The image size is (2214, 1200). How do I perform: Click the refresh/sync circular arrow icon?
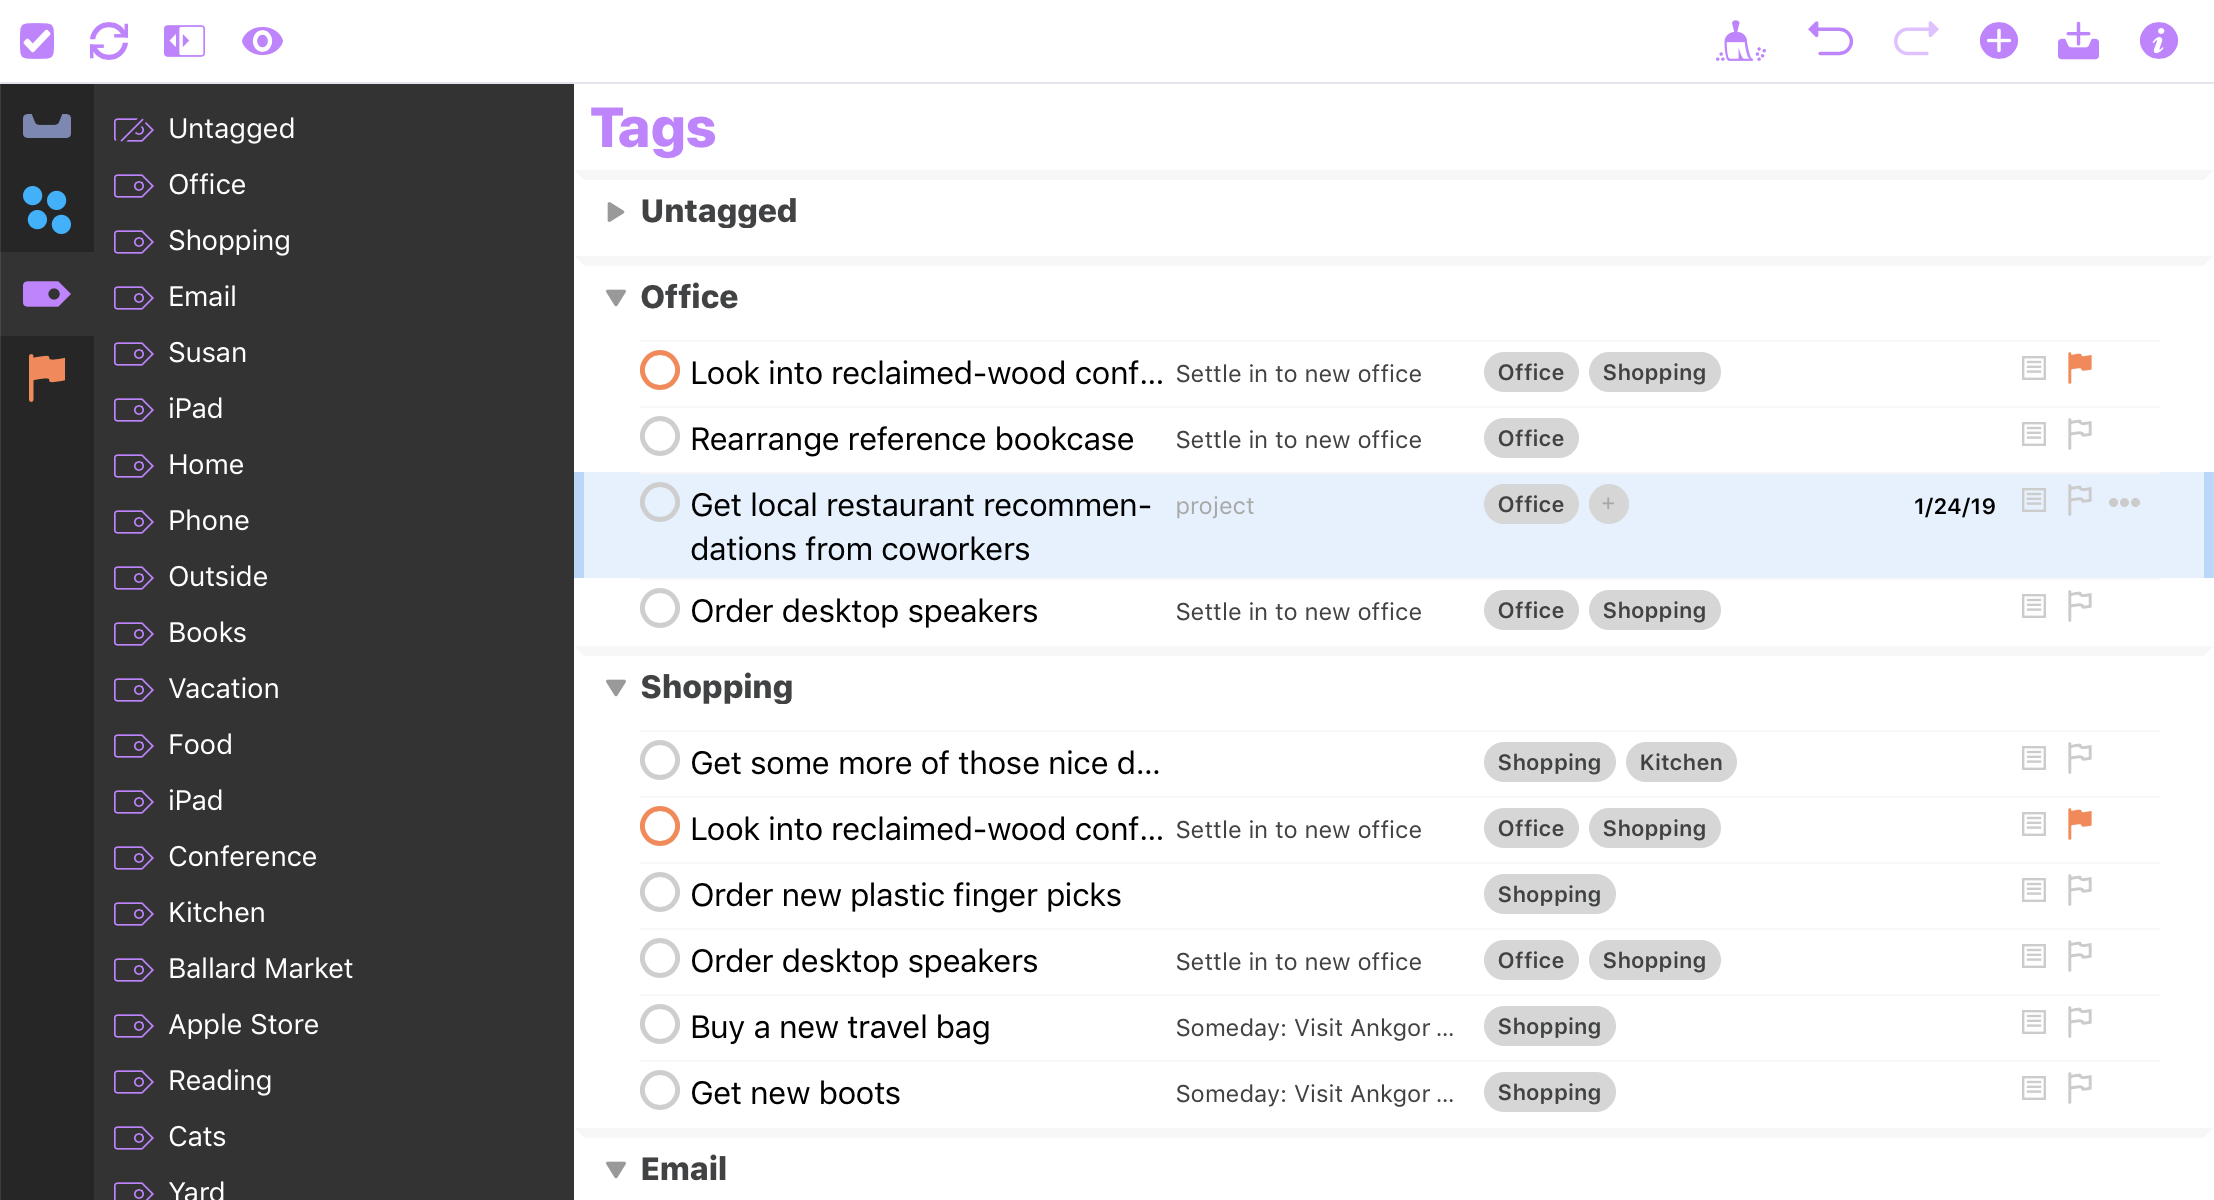[109, 40]
